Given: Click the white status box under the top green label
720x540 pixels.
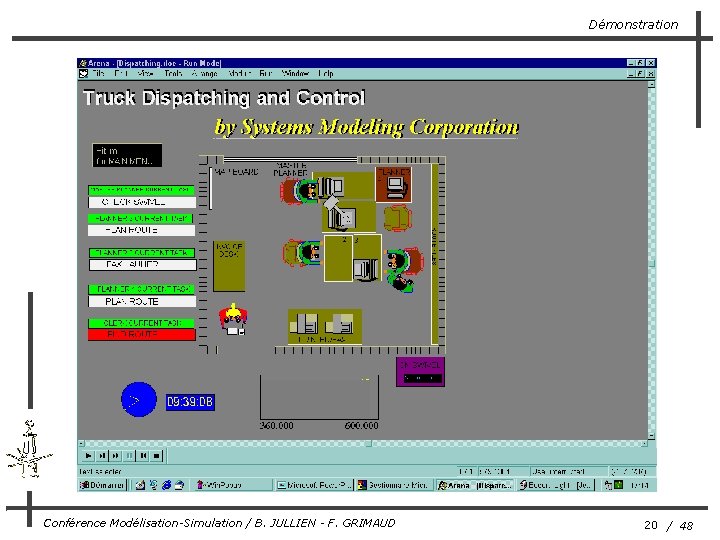Looking at the screenshot, I should coord(142,202).
